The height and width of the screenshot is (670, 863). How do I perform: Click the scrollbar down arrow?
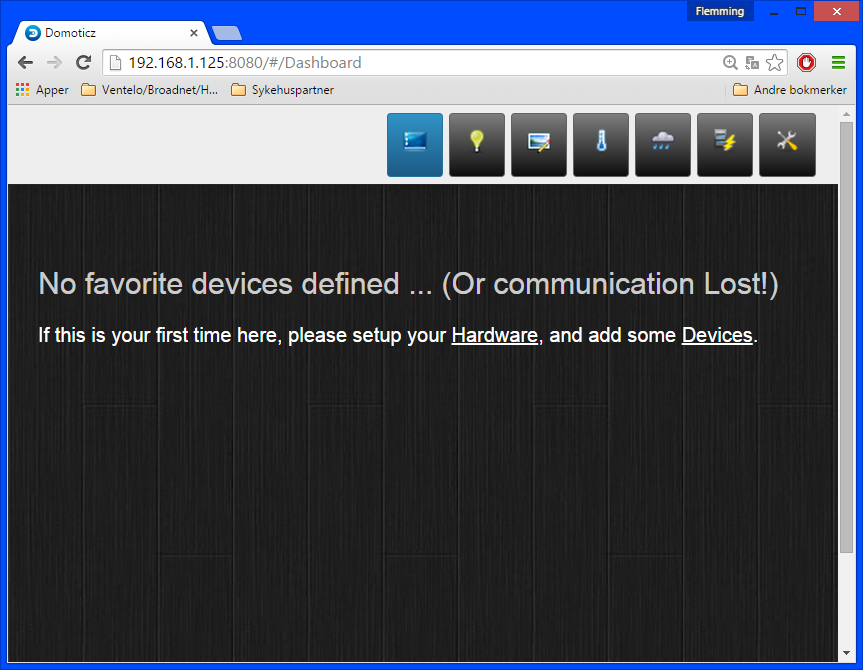tap(846, 653)
